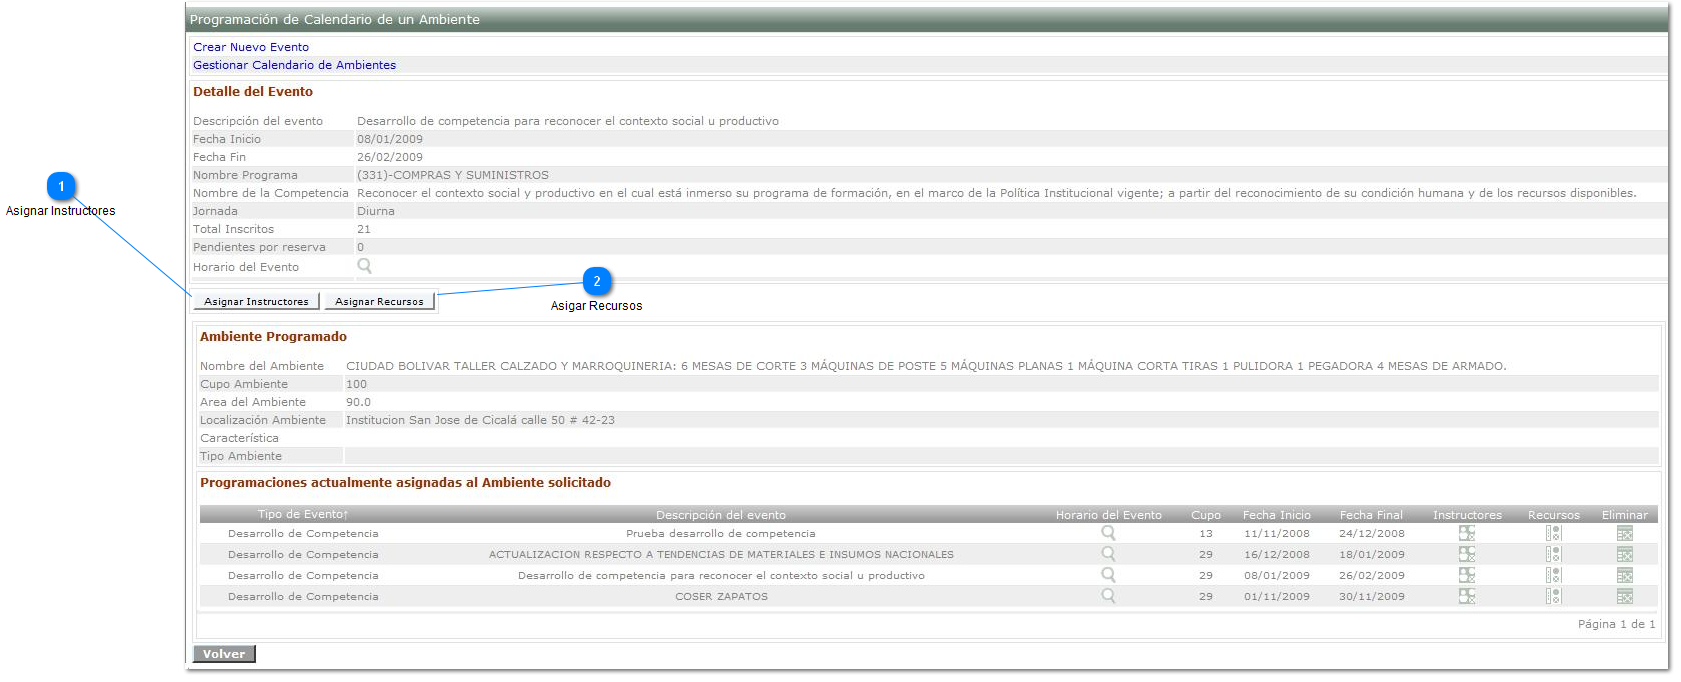
Task: Delete the ACTUALIZACION RESPECTO A TENDENCIAS event
Action: (1625, 554)
